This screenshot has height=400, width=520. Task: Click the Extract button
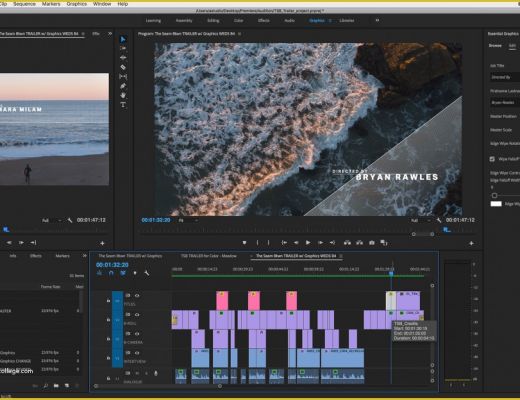[x=359, y=243]
